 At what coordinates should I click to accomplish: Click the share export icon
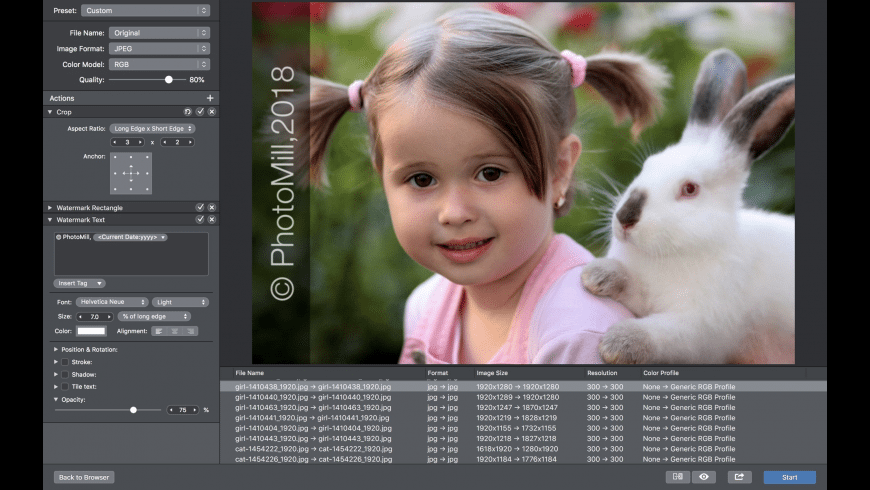coord(739,477)
